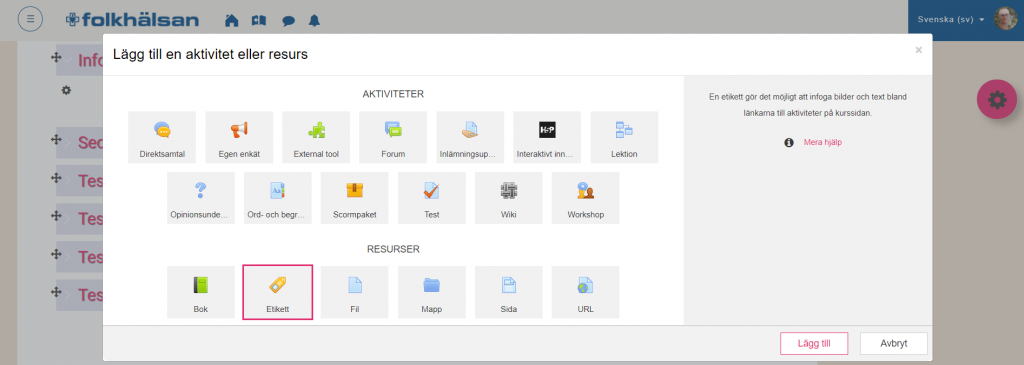Click the Lägg till button

tap(814, 343)
